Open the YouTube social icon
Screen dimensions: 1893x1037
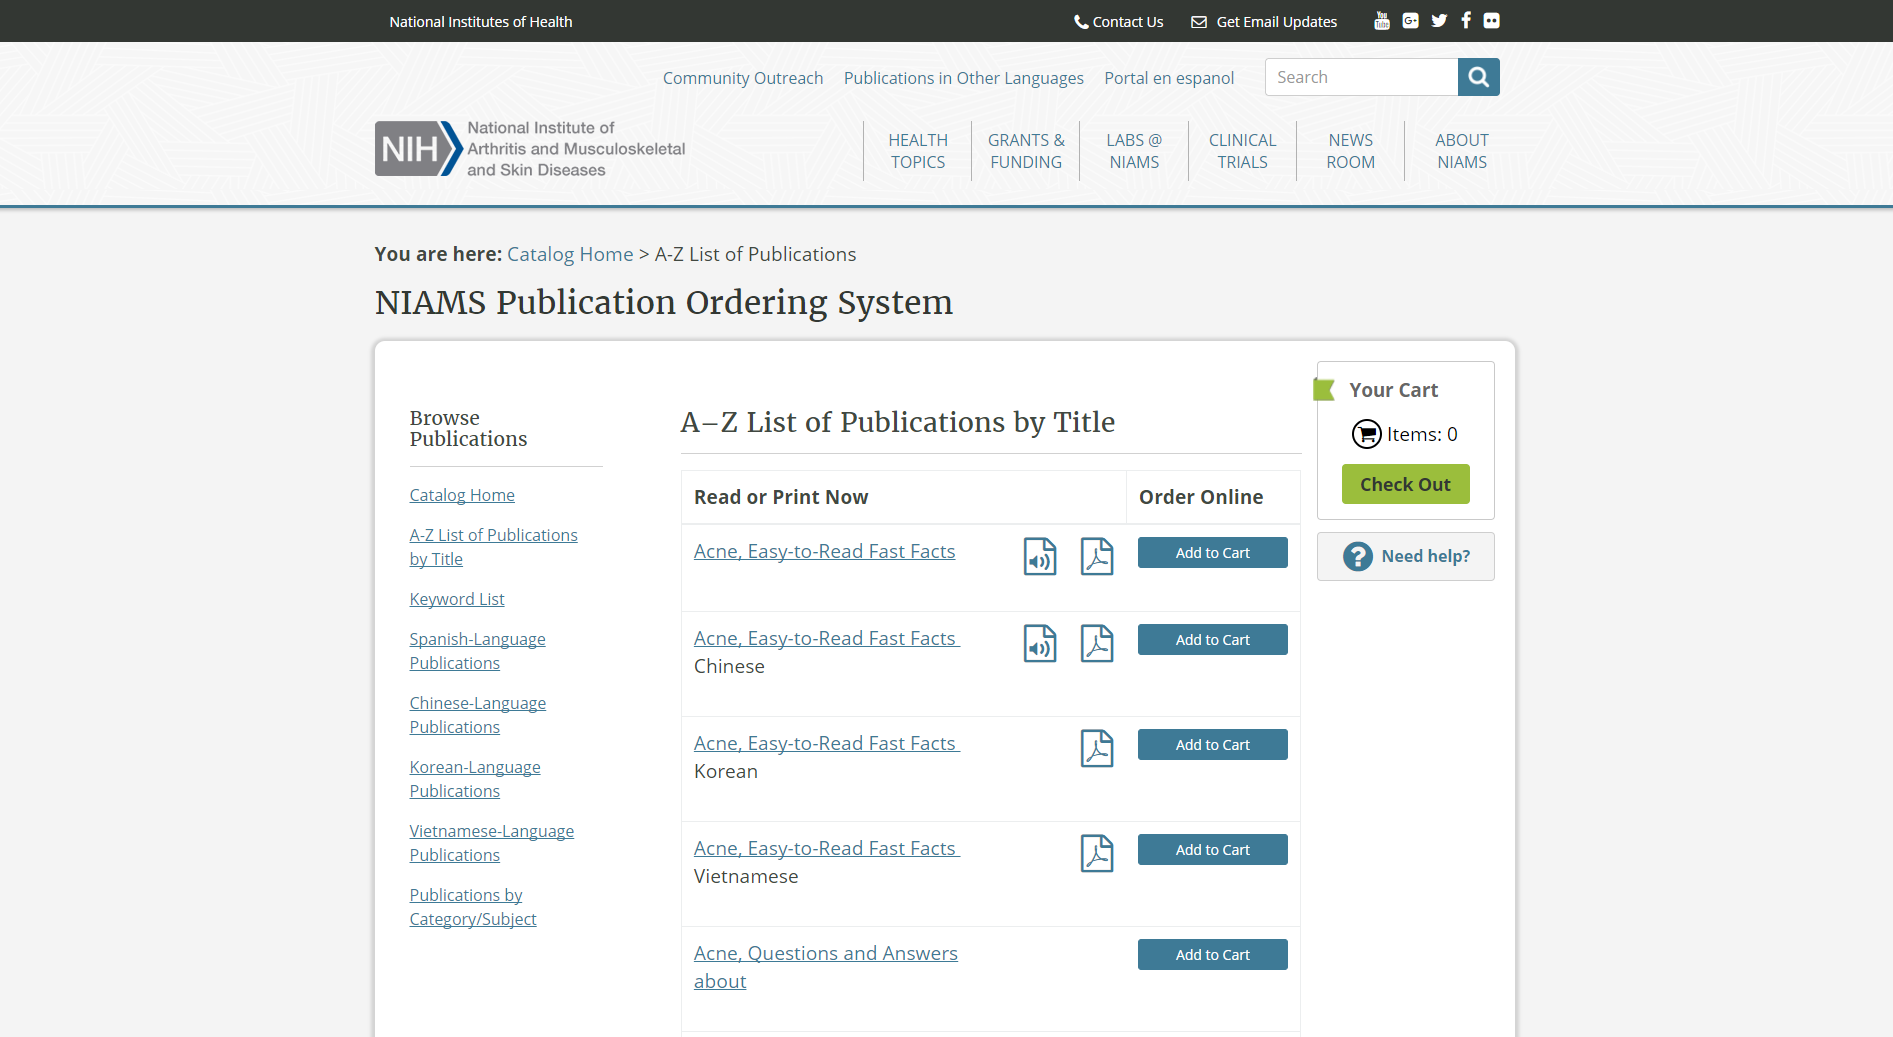pos(1382,21)
